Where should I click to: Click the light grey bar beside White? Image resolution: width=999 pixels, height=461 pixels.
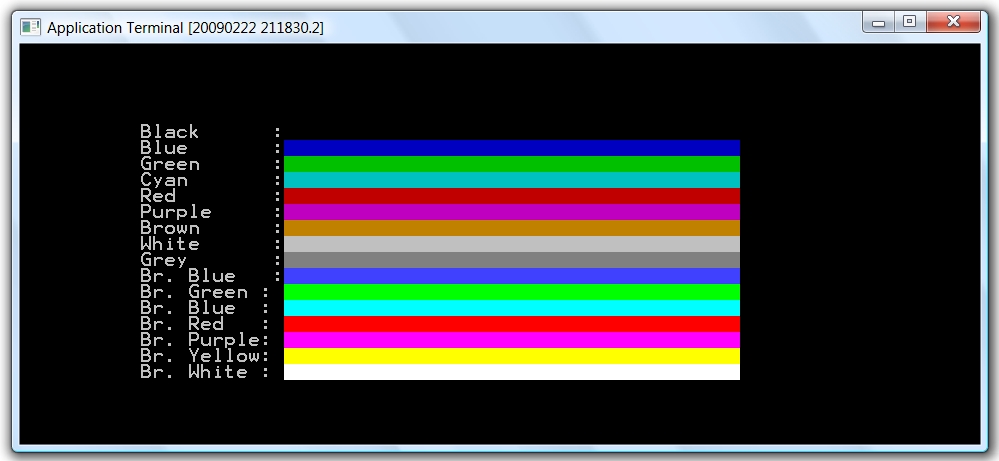pyautogui.click(x=511, y=244)
